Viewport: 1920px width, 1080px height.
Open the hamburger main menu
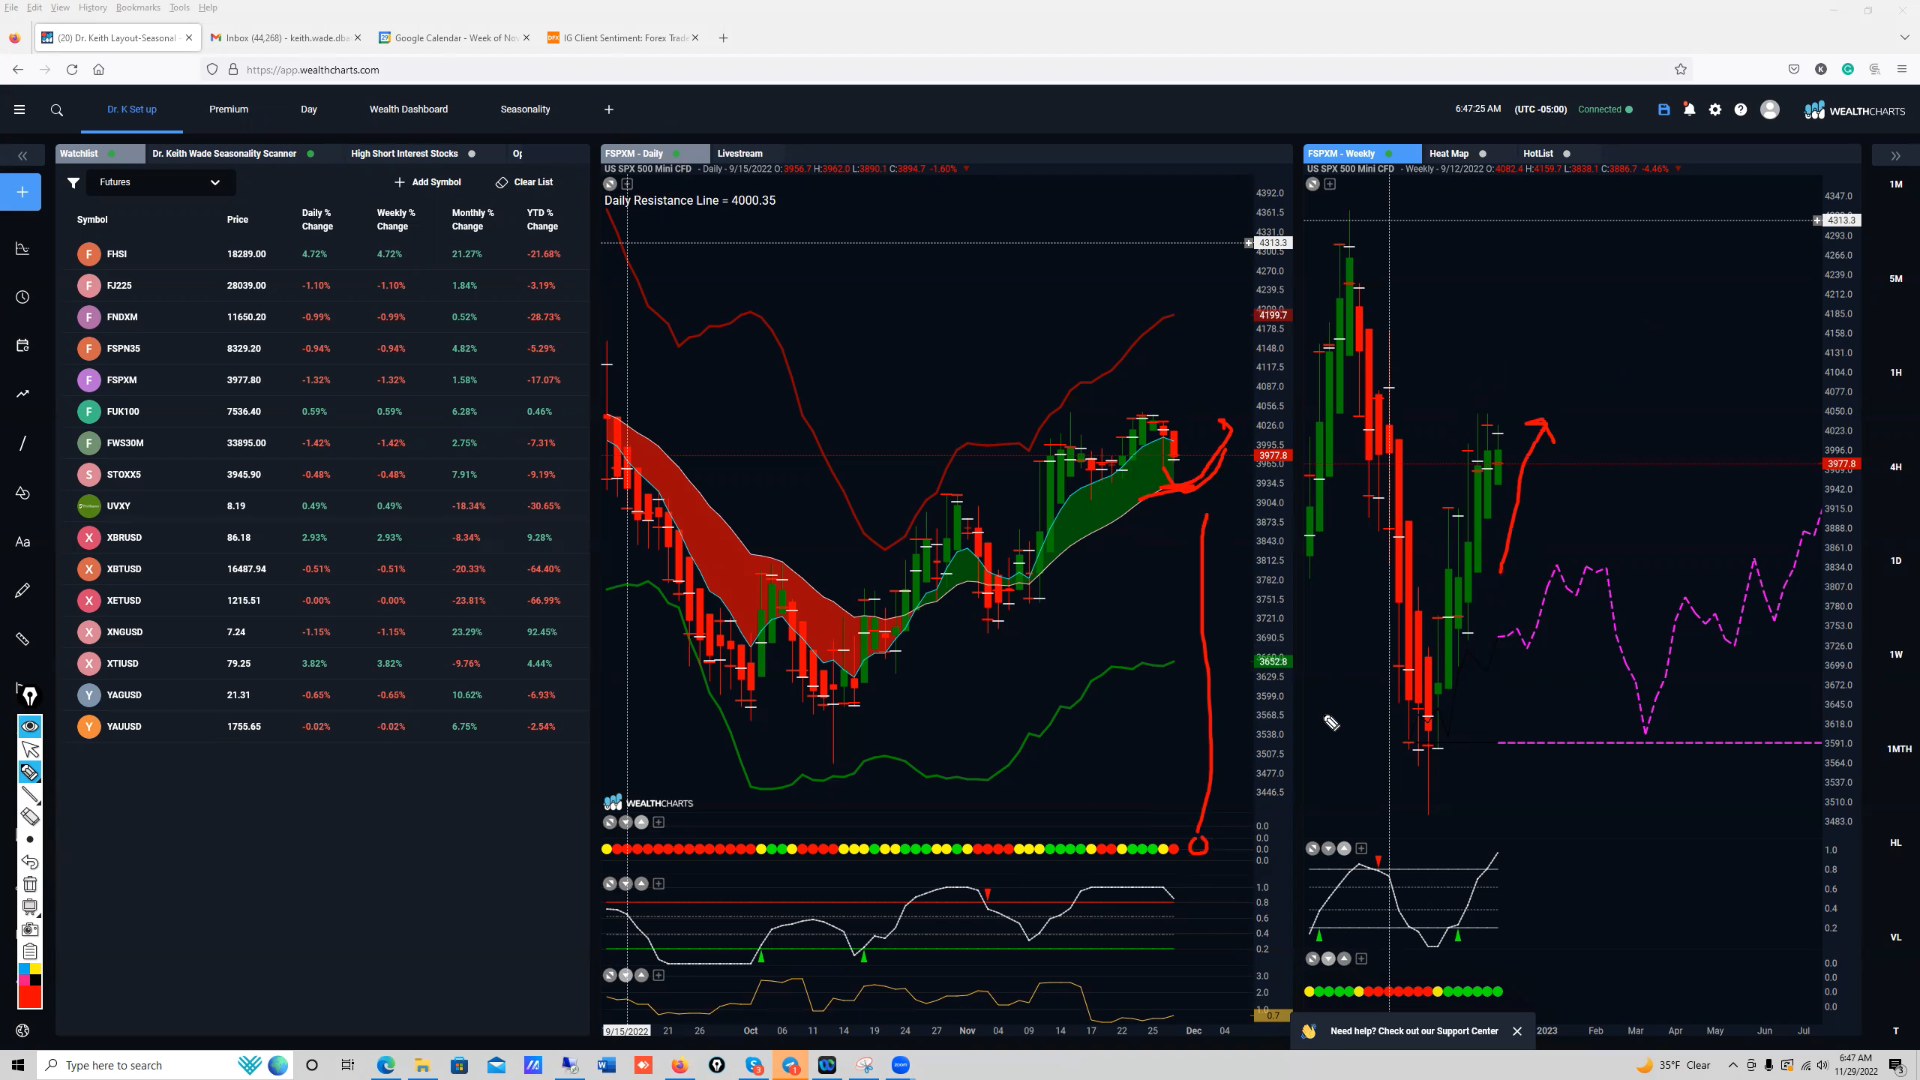click(x=19, y=110)
